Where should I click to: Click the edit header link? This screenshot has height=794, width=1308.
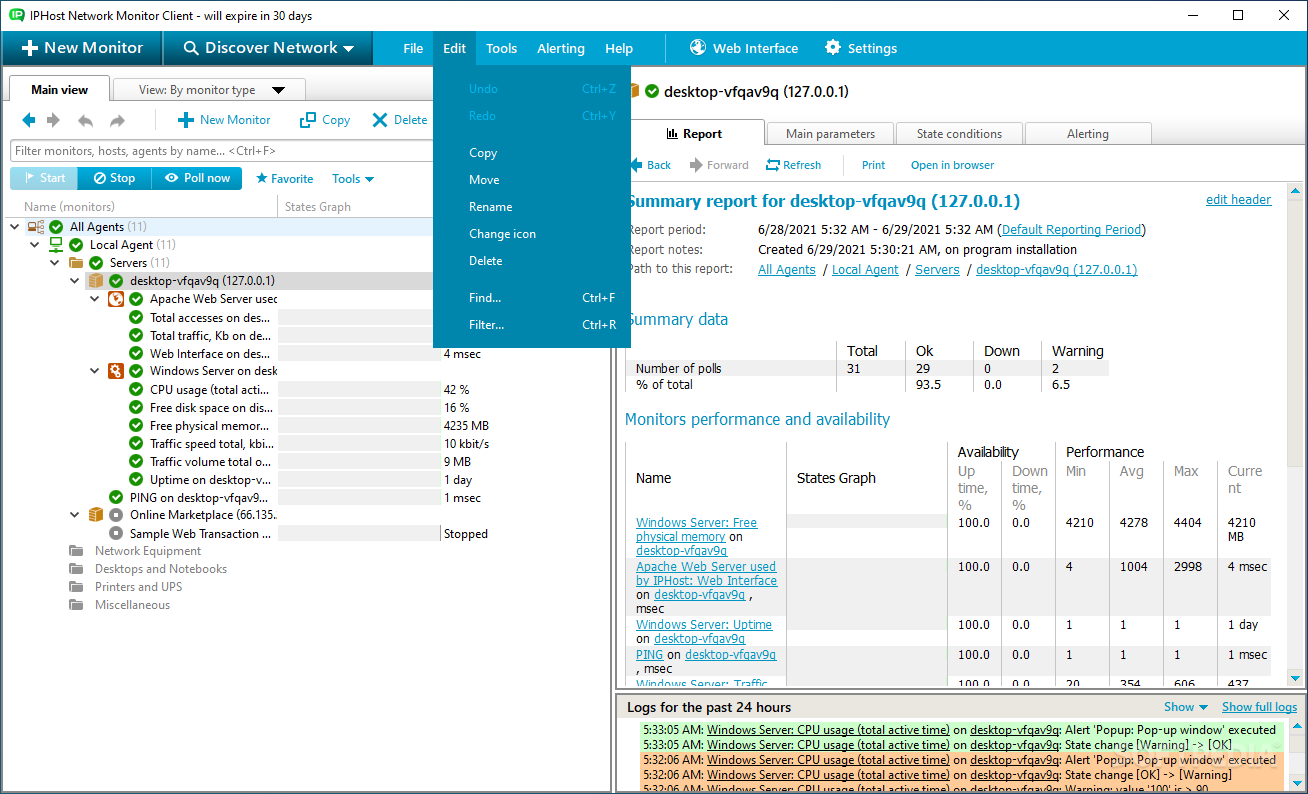[x=1238, y=200]
